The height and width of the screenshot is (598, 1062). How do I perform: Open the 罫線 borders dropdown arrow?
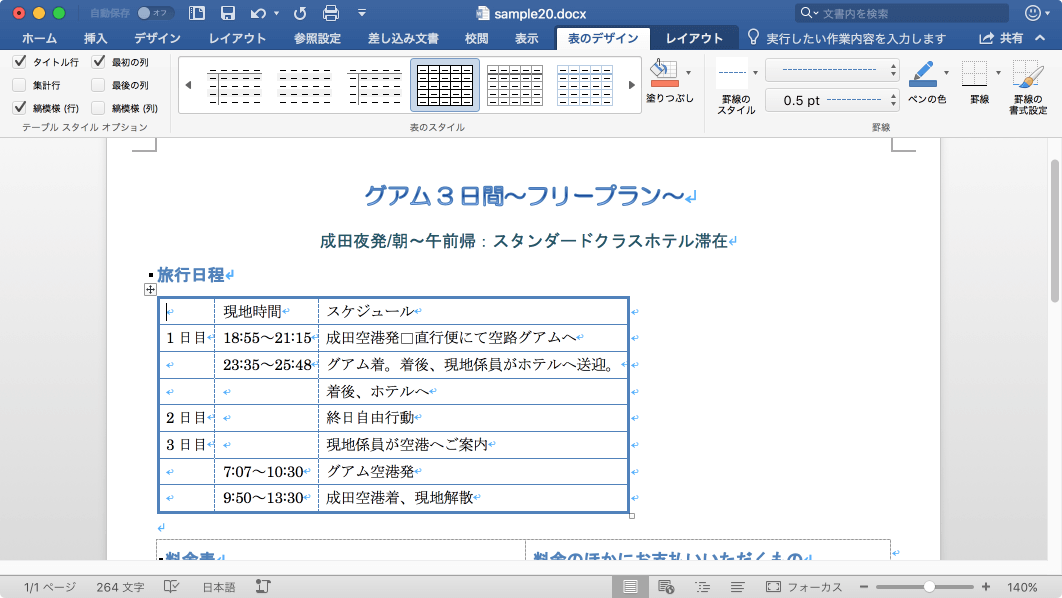click(998, 72)
